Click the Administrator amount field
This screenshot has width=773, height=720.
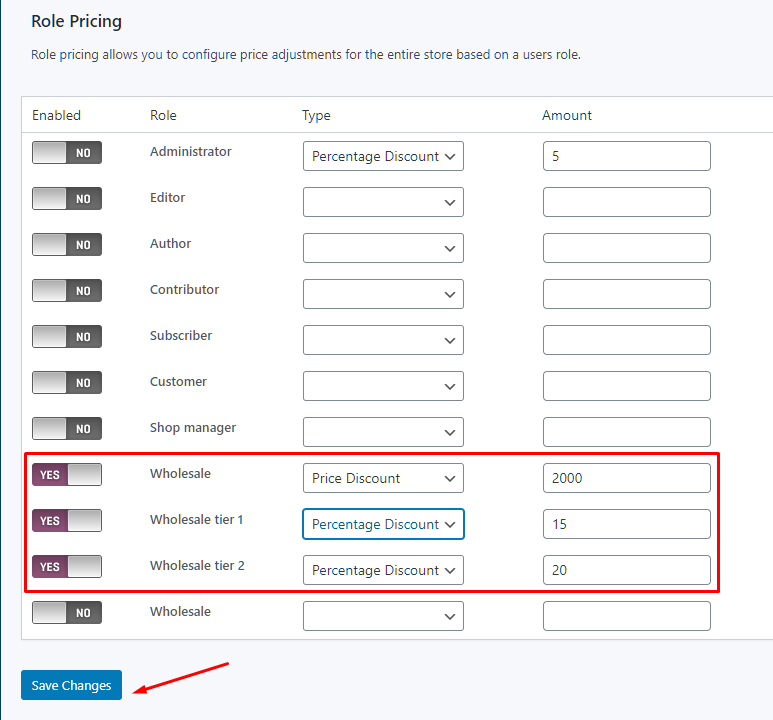(x=626, y=156)
